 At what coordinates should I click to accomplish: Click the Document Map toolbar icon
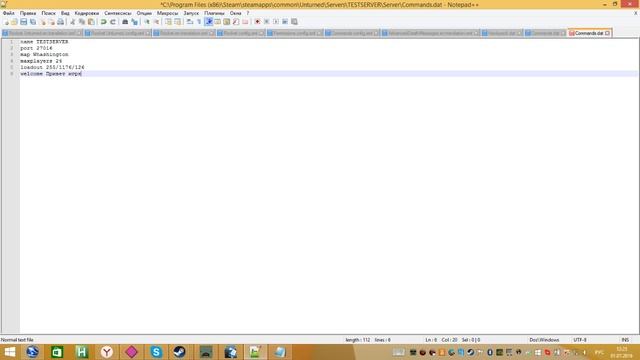(227, 22)
